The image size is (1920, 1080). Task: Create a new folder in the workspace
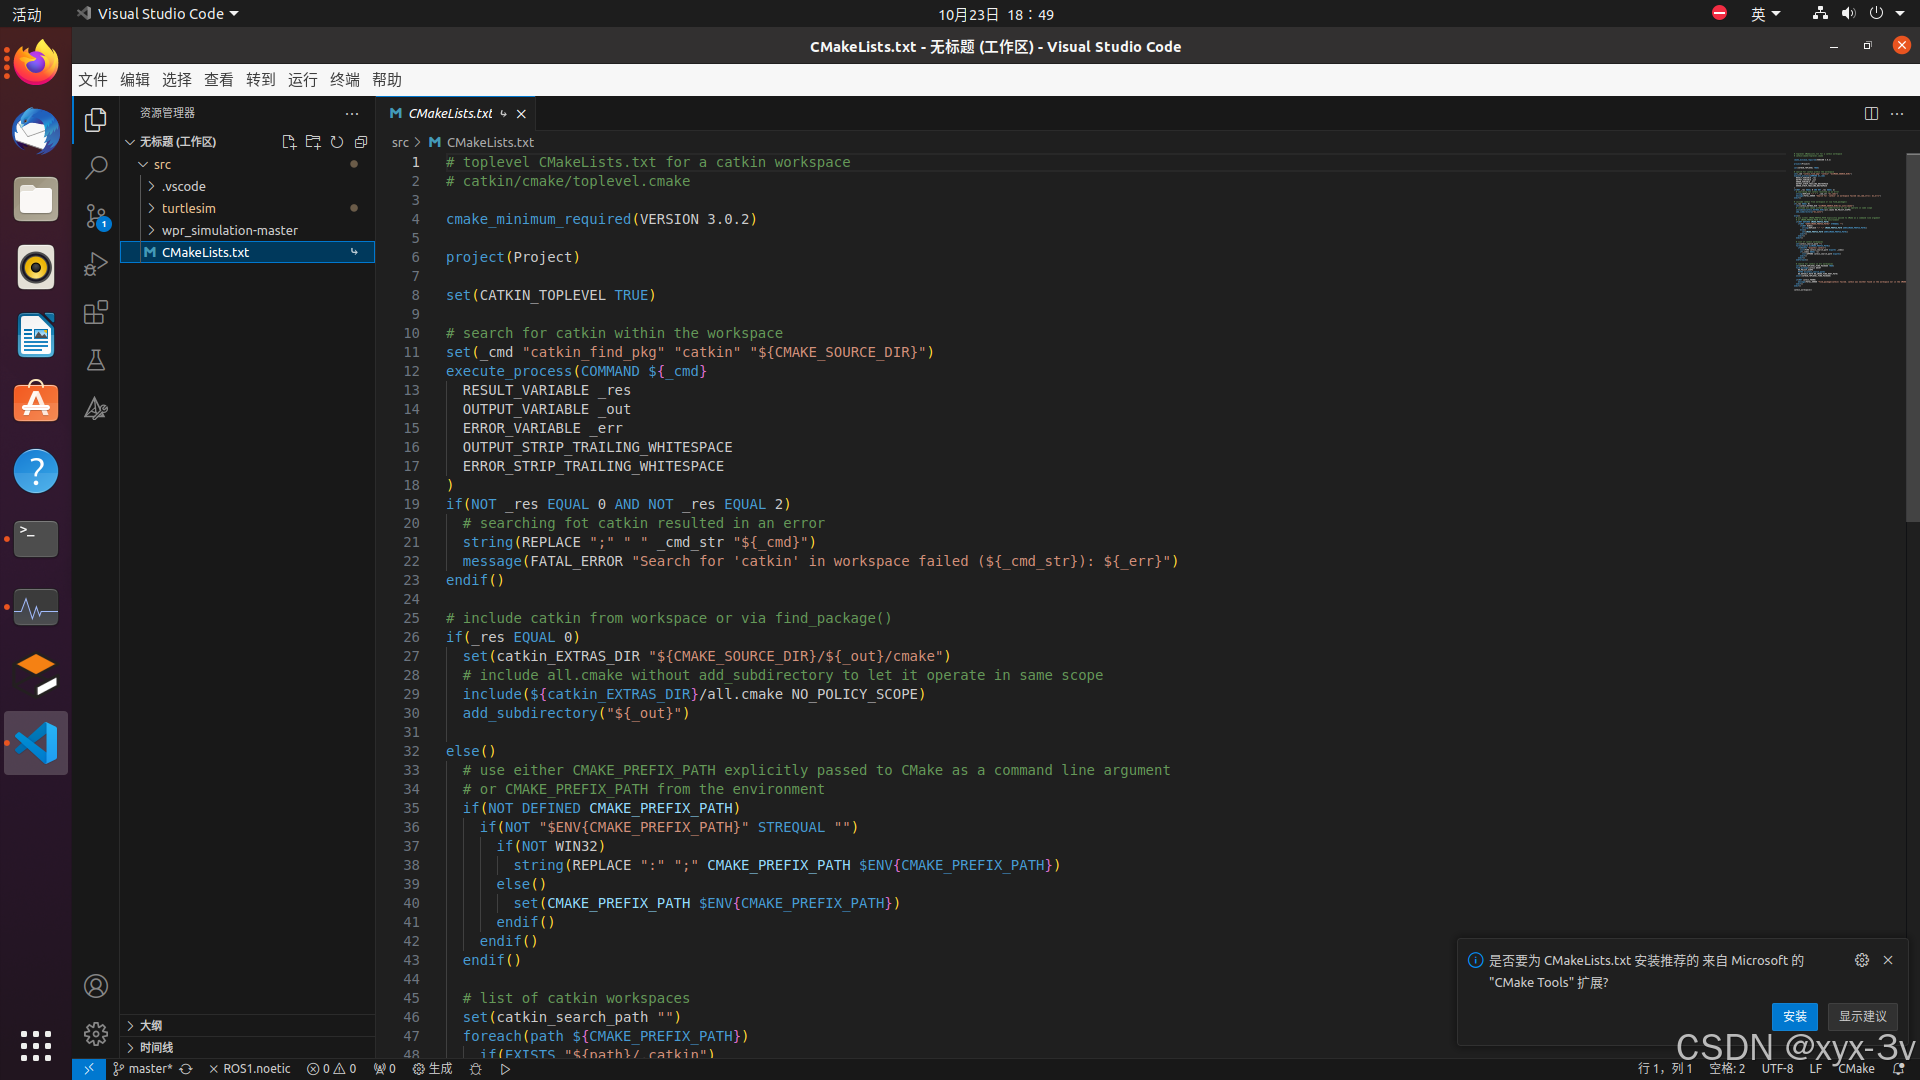[x=313, y=142]
